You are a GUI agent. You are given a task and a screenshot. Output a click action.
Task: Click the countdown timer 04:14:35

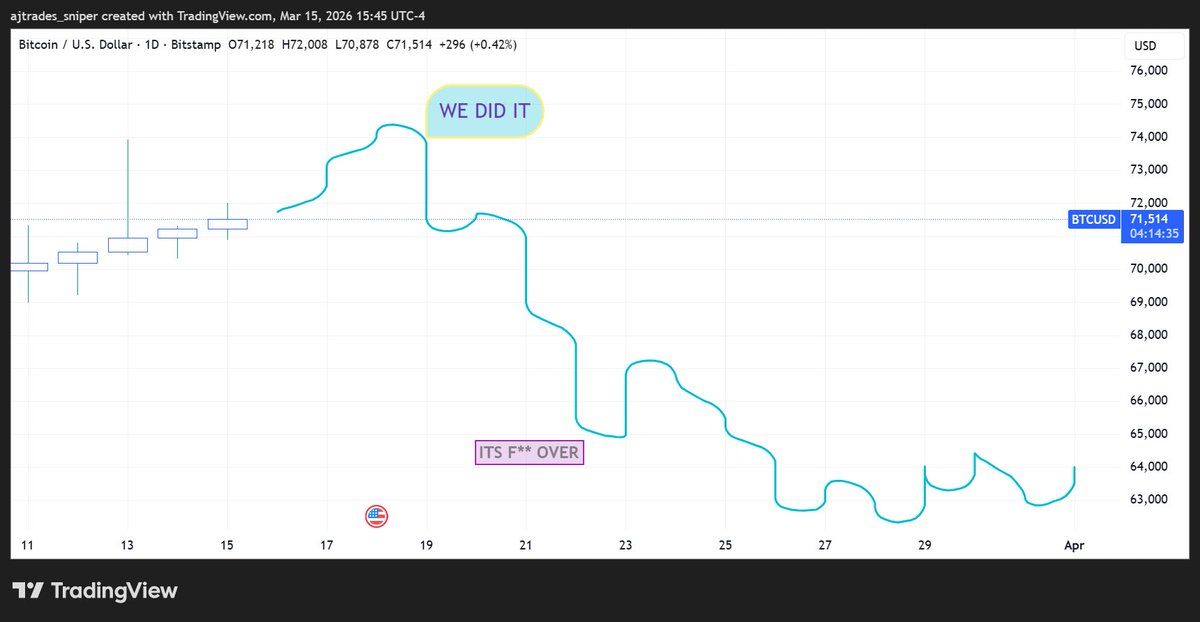pos(1153,233)
